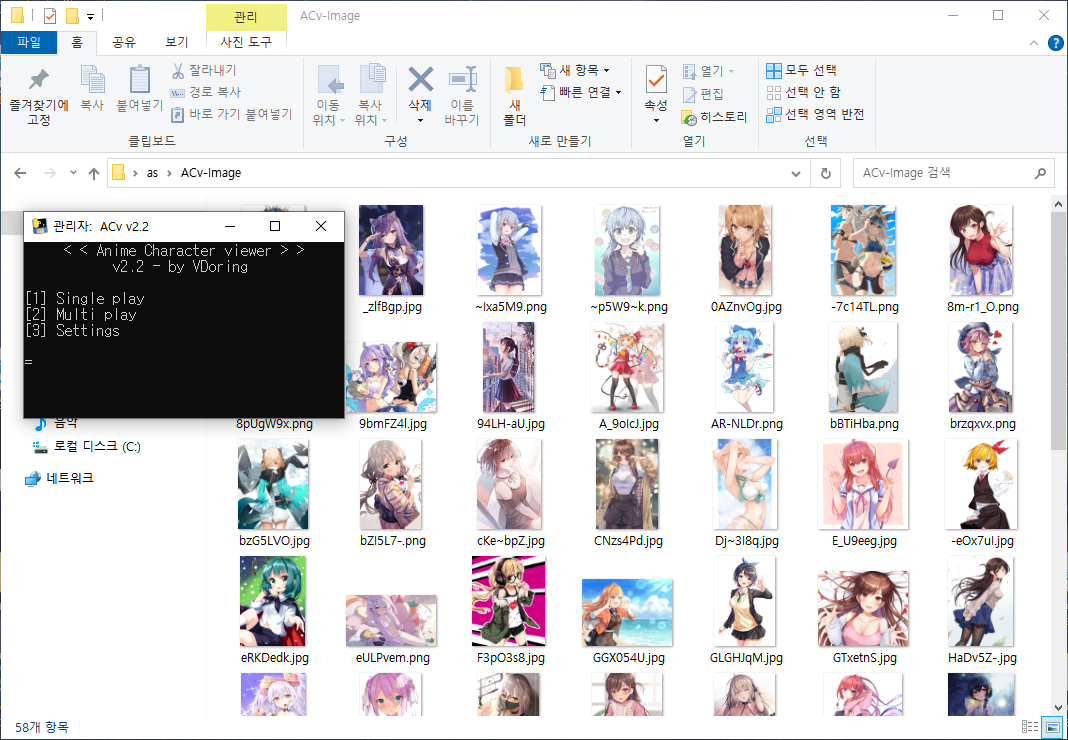Copy path with 경로 복사
The image size is (1068, 740).
(206, 92)
